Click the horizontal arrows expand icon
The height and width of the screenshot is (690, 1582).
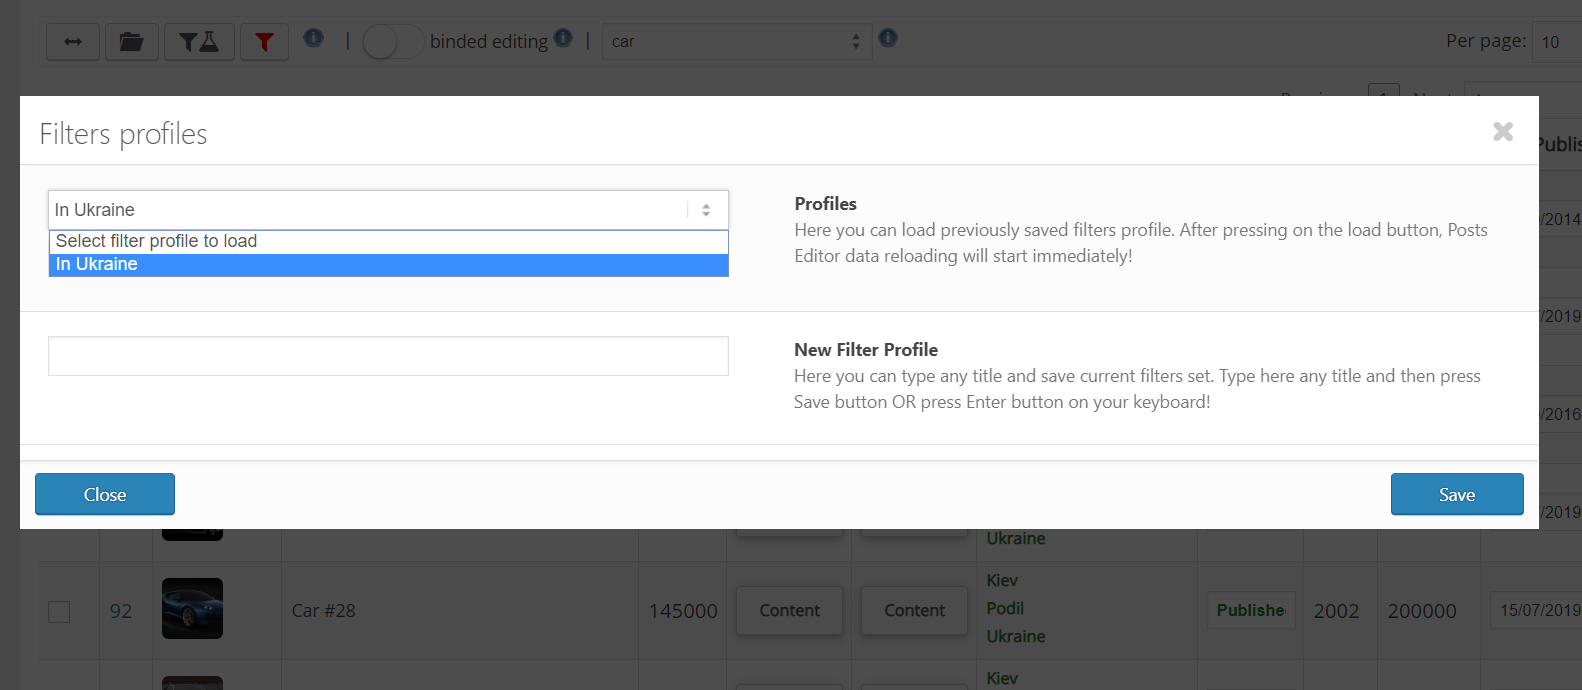tap(73, 42)
